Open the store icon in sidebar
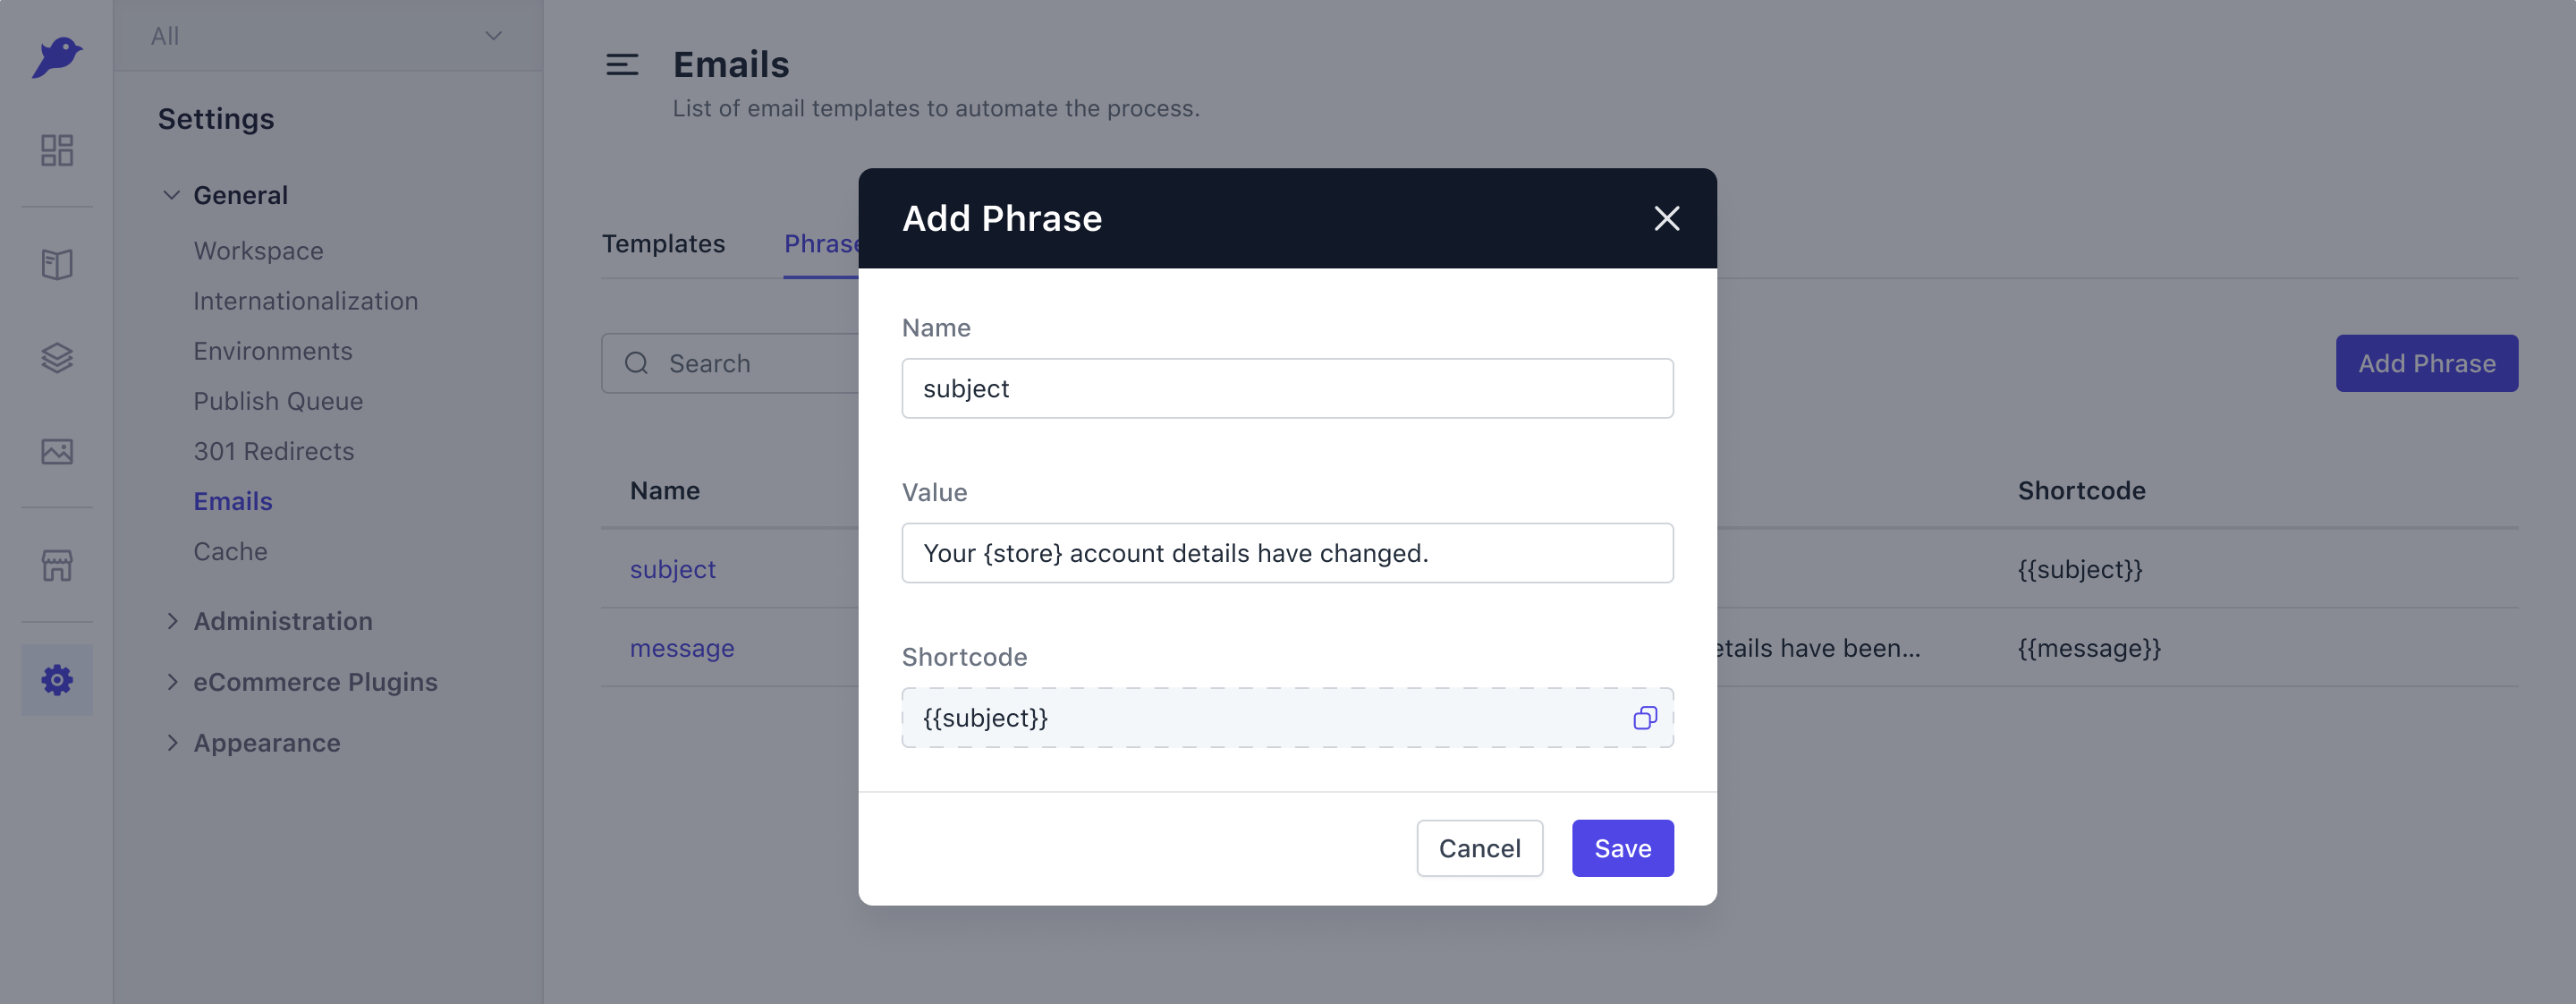This screenshot has height=1004, width=2576. point(57,565)
